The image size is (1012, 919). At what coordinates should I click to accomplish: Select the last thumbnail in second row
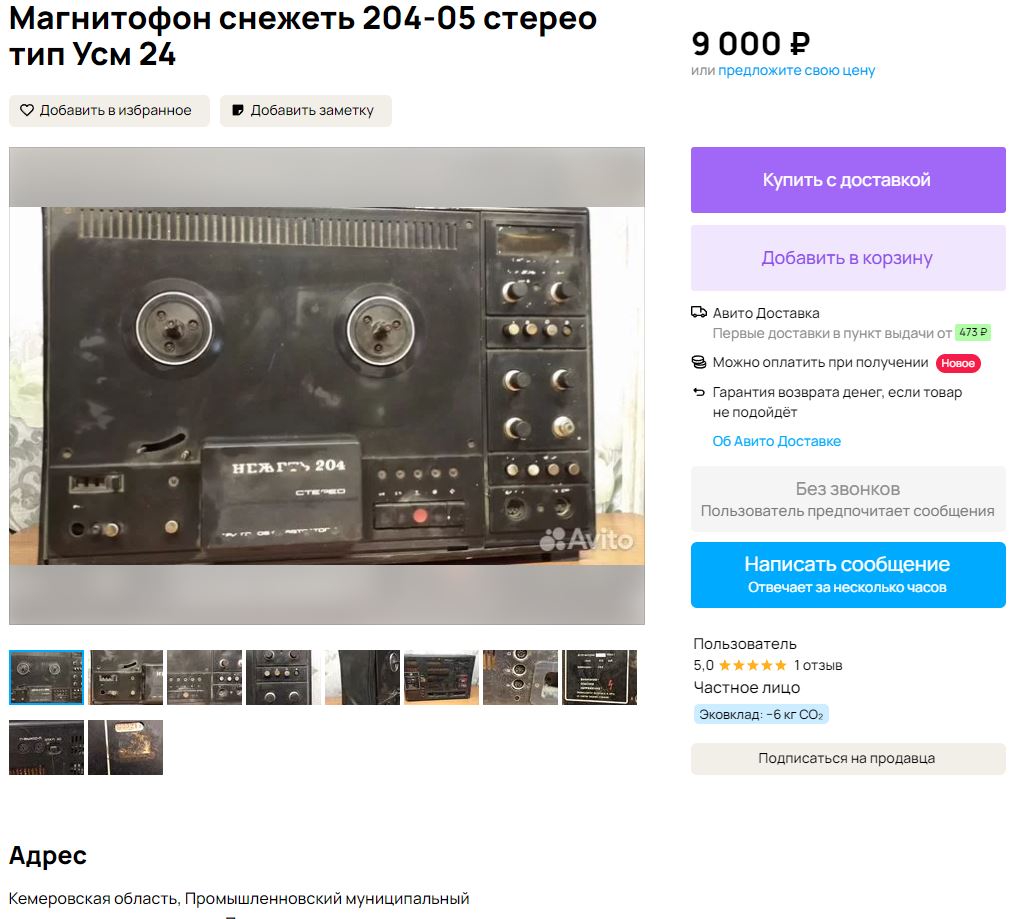click(x=125, y=747)
